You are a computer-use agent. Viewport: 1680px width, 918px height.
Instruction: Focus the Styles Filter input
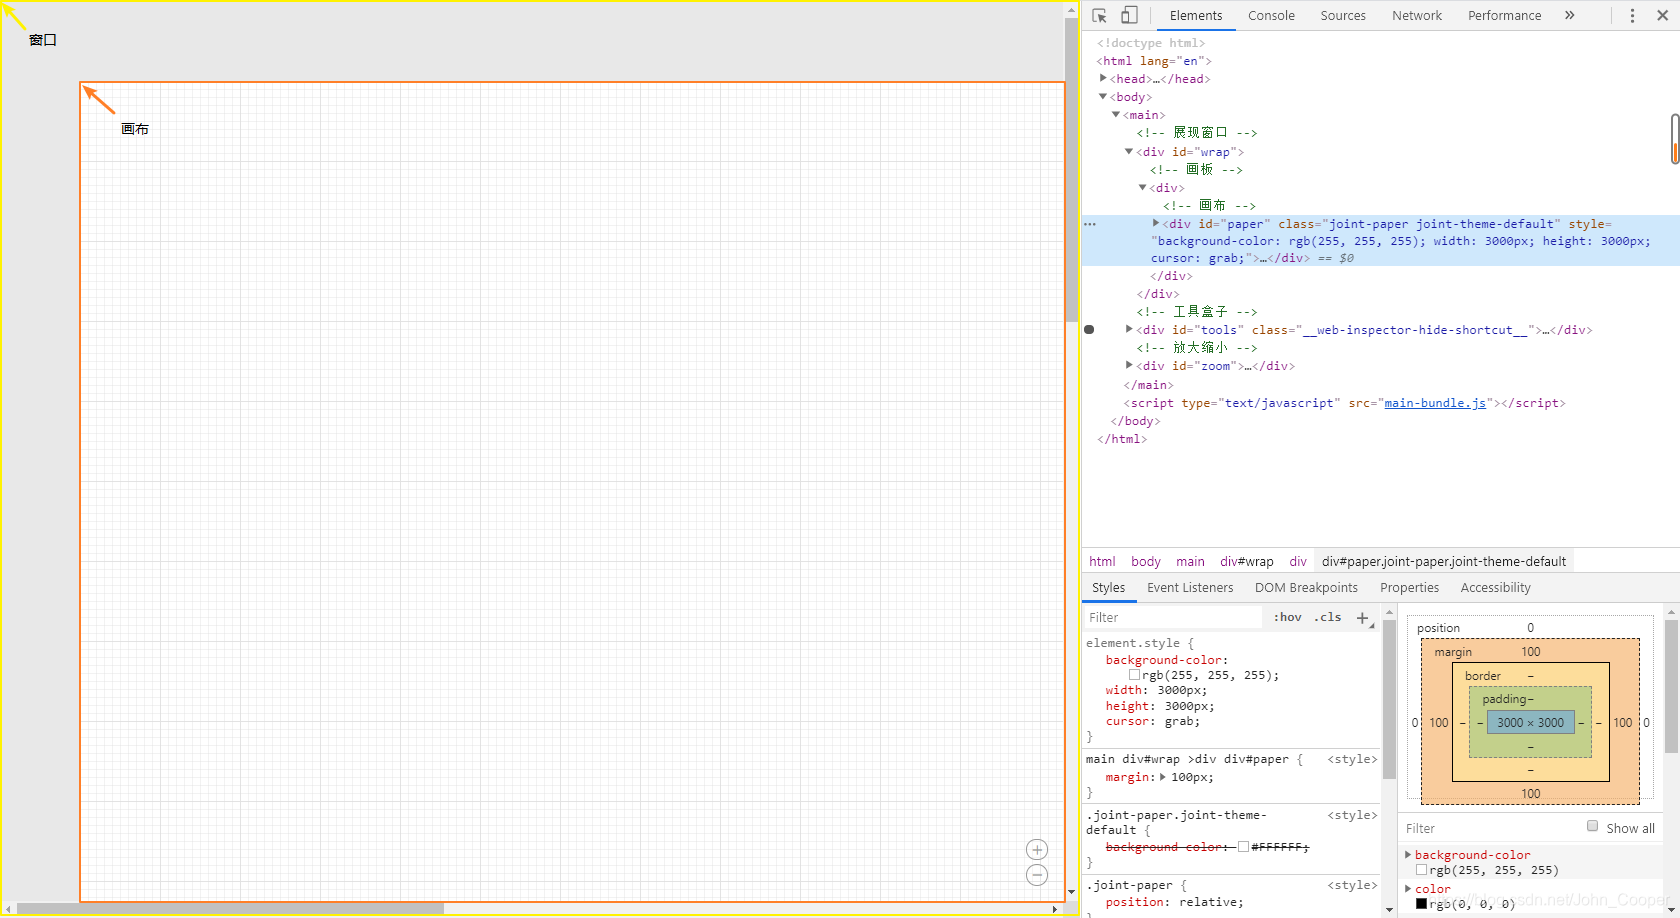[1172, 618]
